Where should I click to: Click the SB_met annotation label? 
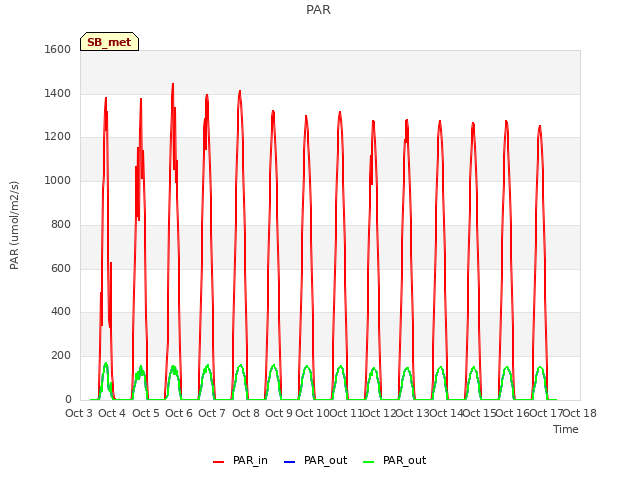coord(109,42)
